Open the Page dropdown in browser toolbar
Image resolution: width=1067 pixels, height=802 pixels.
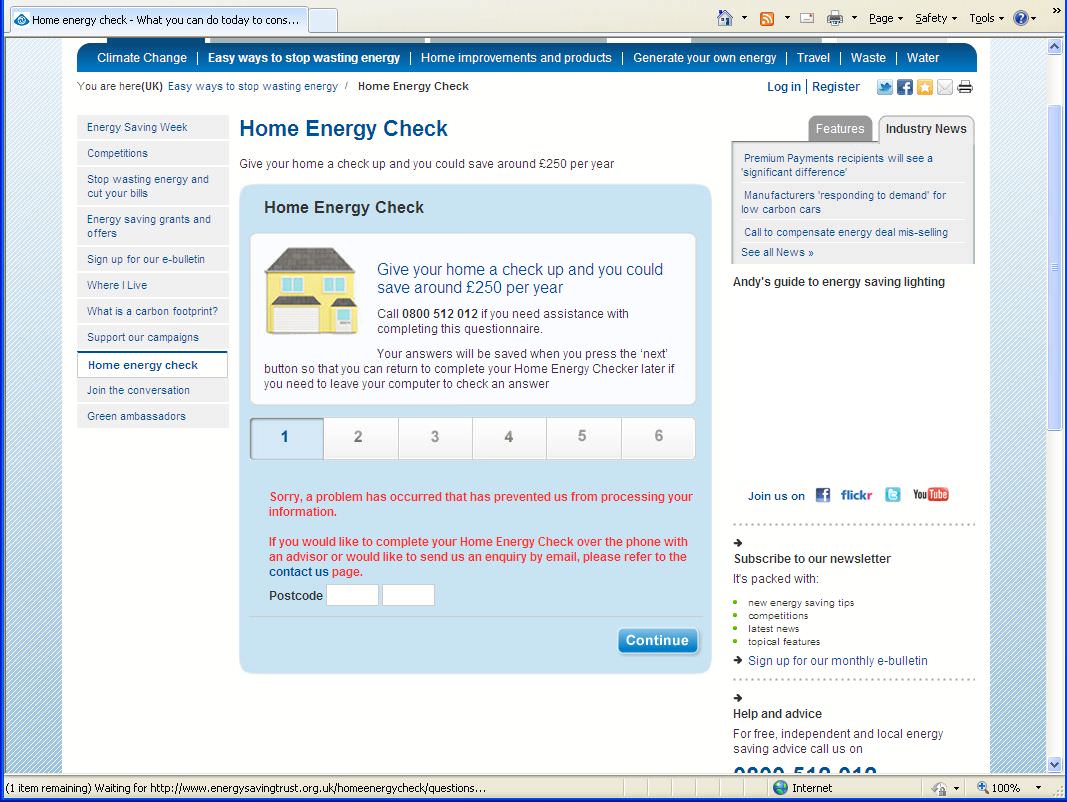tap(885, 18)
